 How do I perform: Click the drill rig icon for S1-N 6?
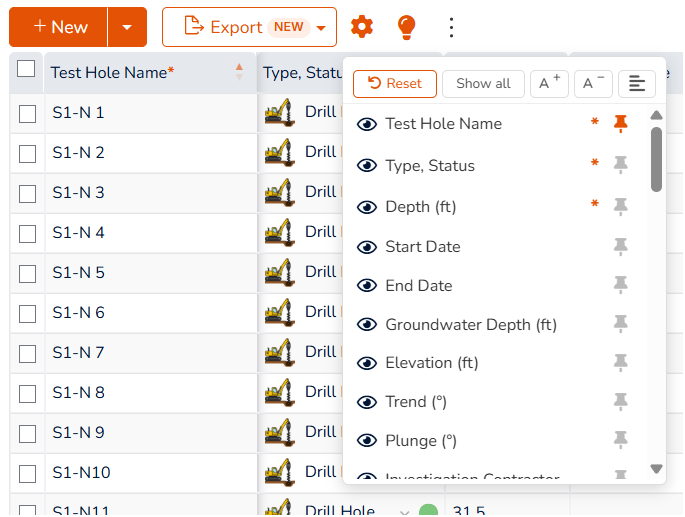tap(280, 312)
